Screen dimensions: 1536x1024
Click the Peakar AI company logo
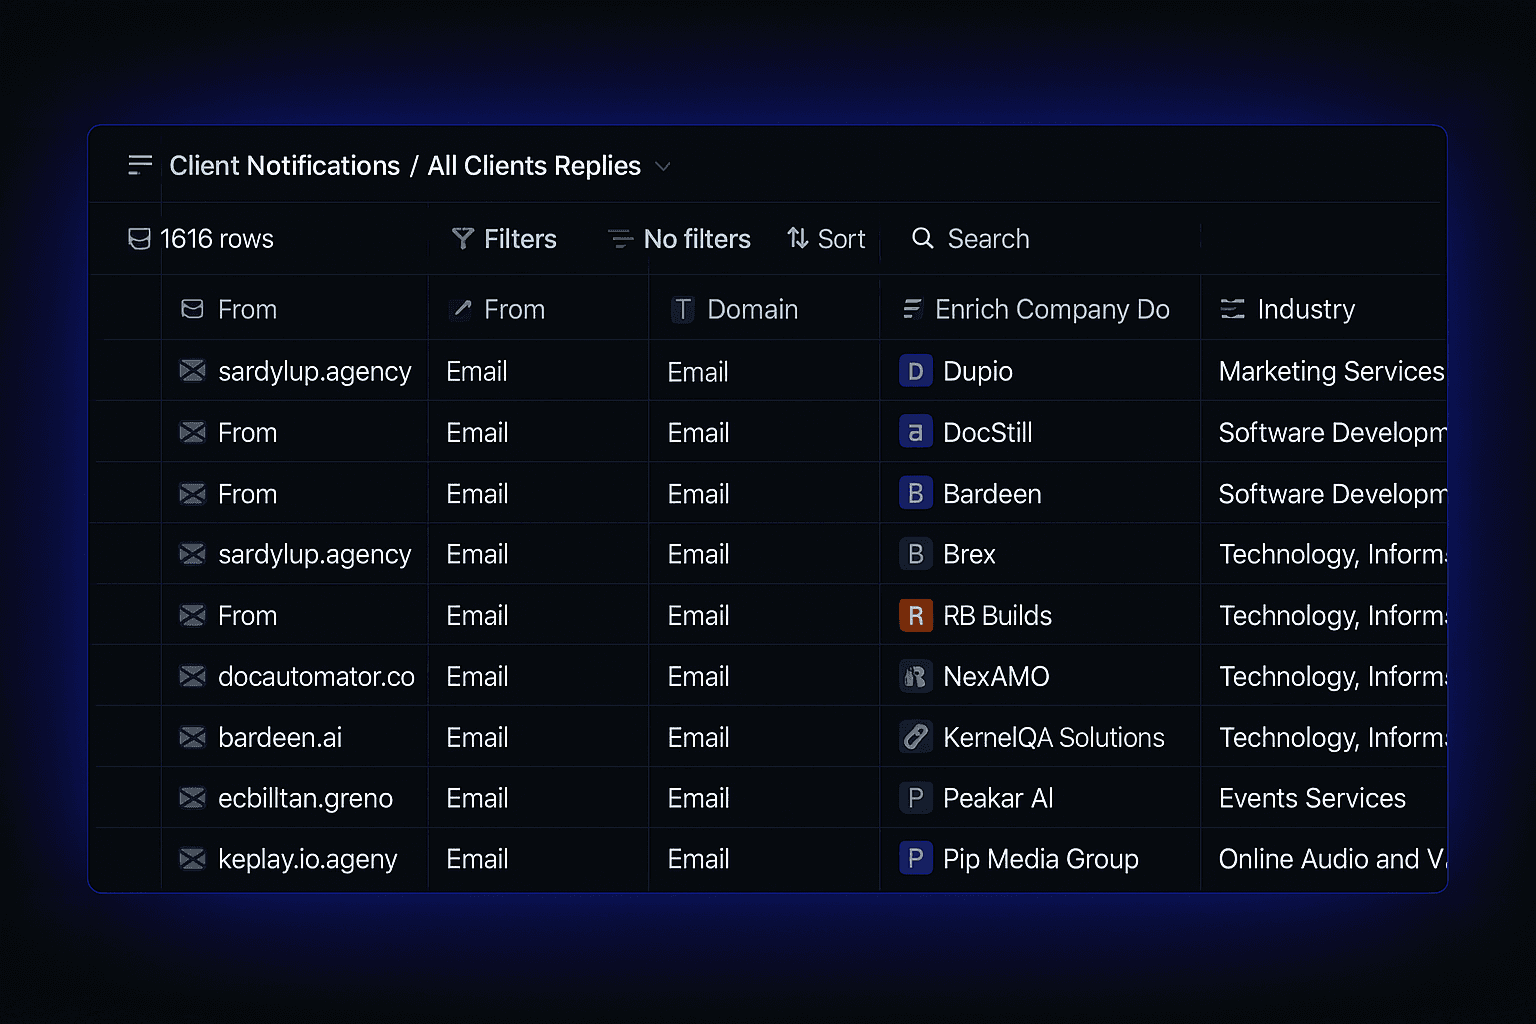coord(915,798)
